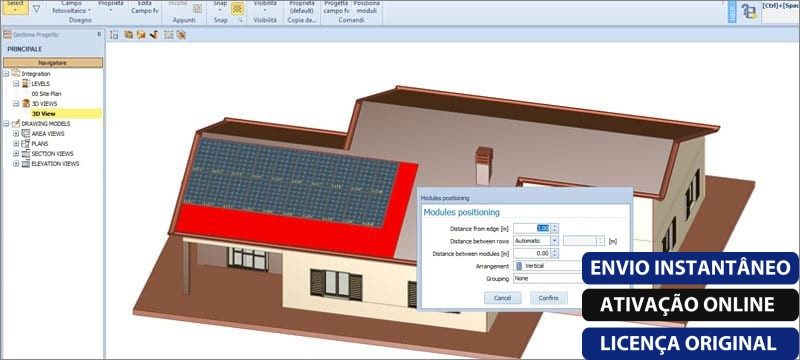
Task: Run the Posiziona moduli command
Action: tap(366, 7)
